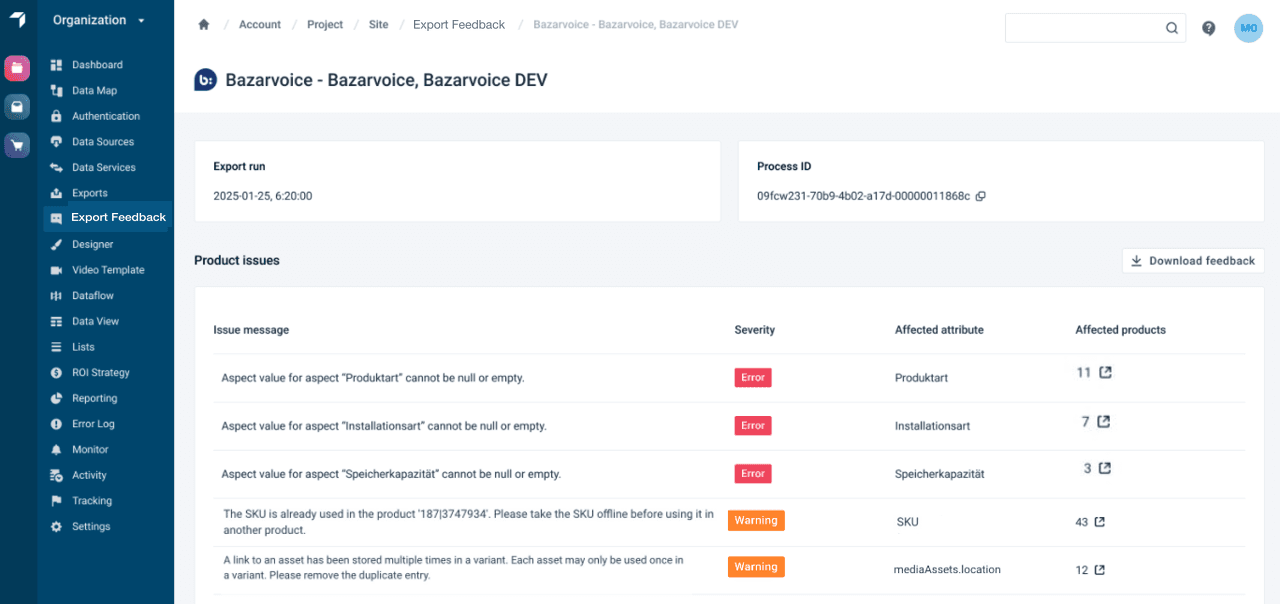Click the Video Template camera icon
This screenshot has height=604, width=1280.
56,270
